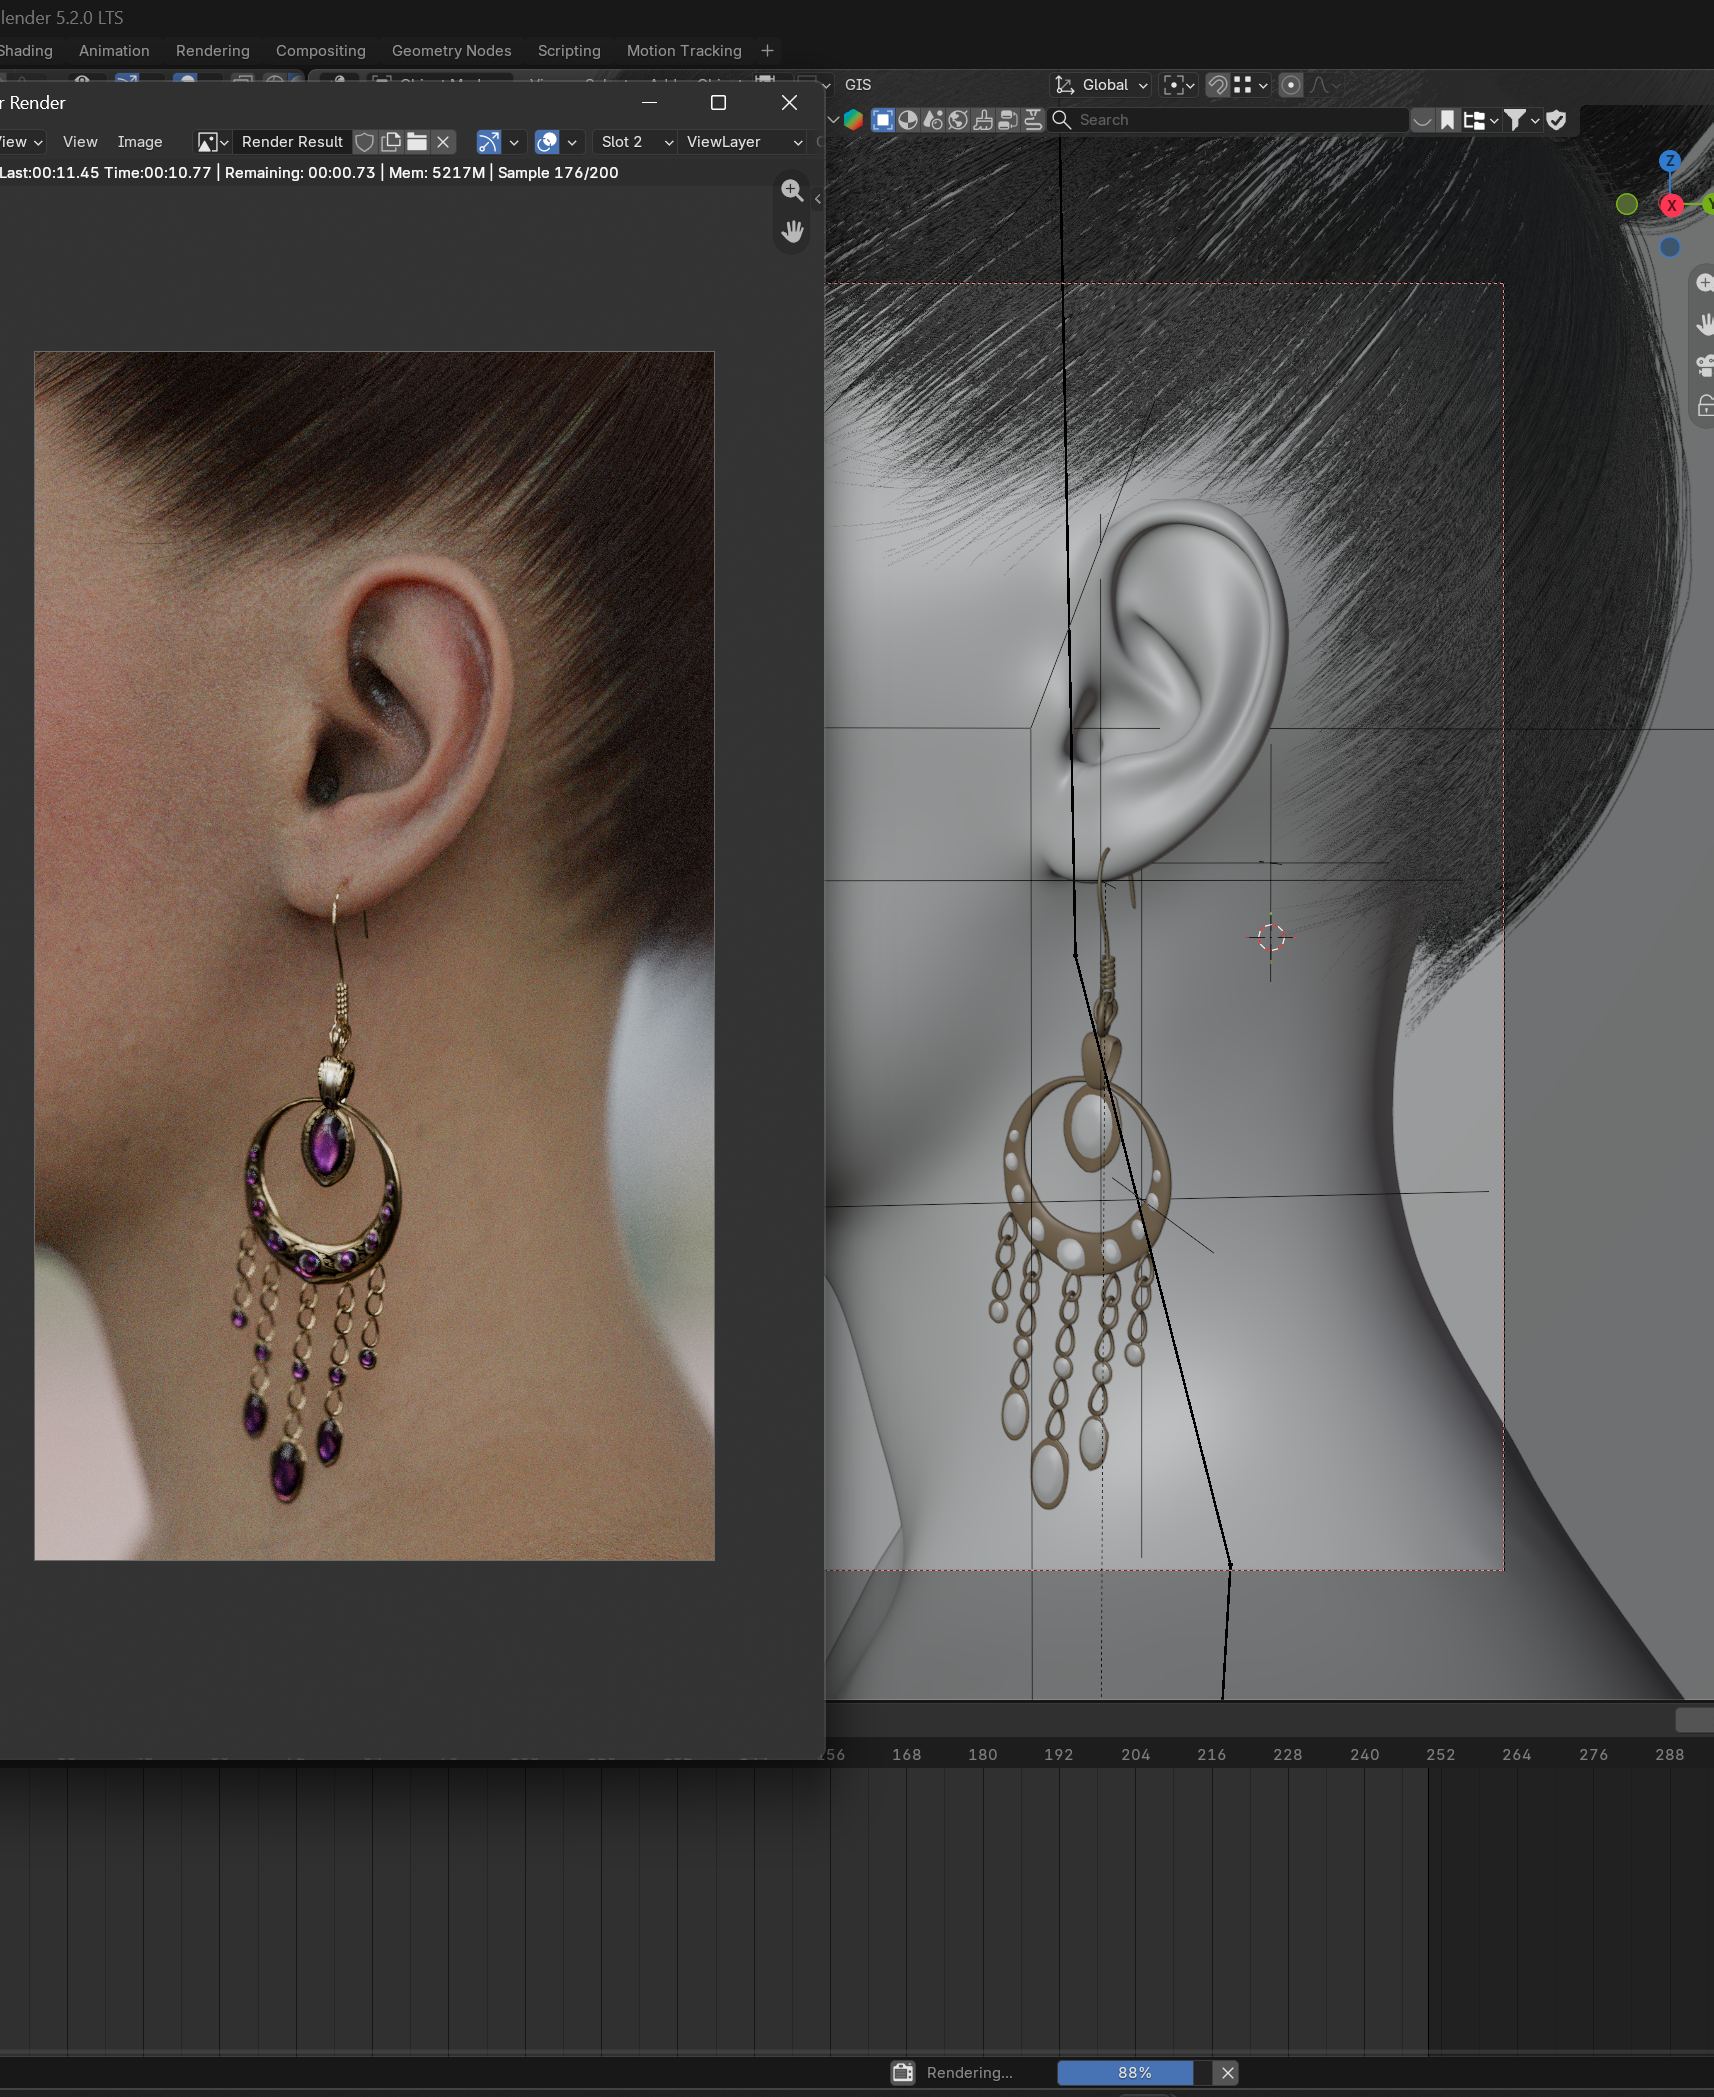Open the snapping options dropdown
Viewport: 1714px width, 2097px height.
tap(1251, 85)
